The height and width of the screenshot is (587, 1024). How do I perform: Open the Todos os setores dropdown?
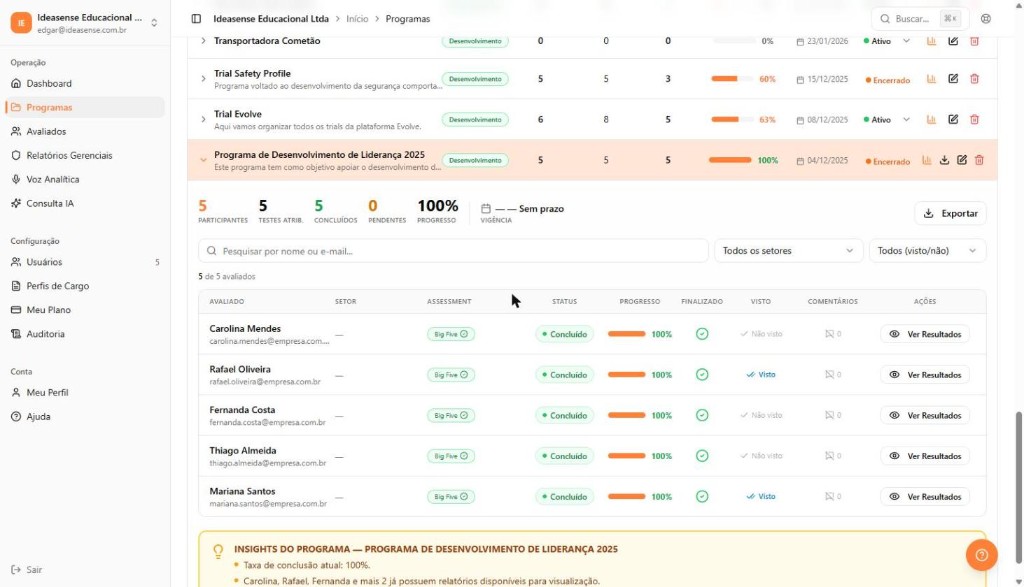pos(788,251)
